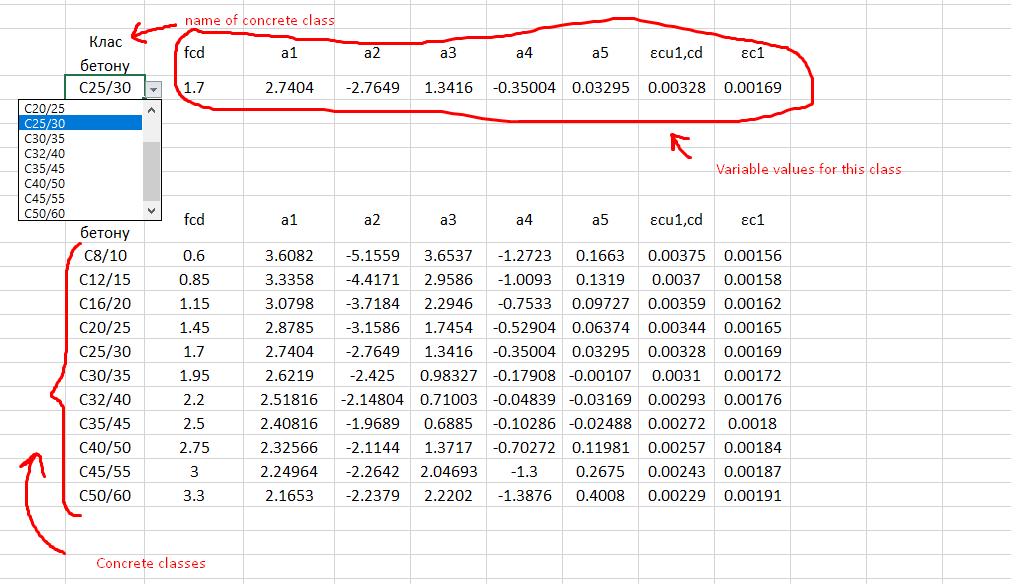
Task: Pick C50/60 from the dropdown list
Action: coord(80,213)
